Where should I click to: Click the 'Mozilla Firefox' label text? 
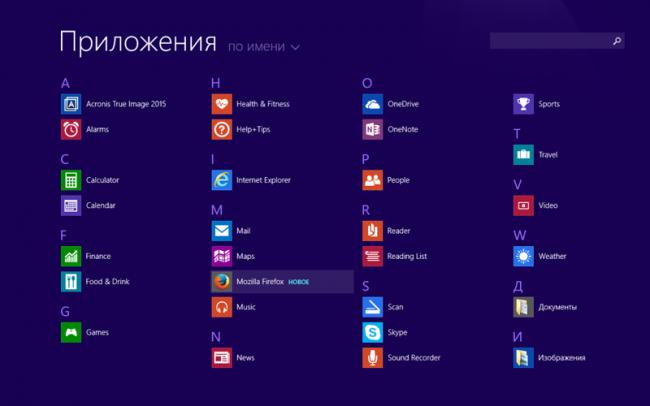[x=260, y=282]
